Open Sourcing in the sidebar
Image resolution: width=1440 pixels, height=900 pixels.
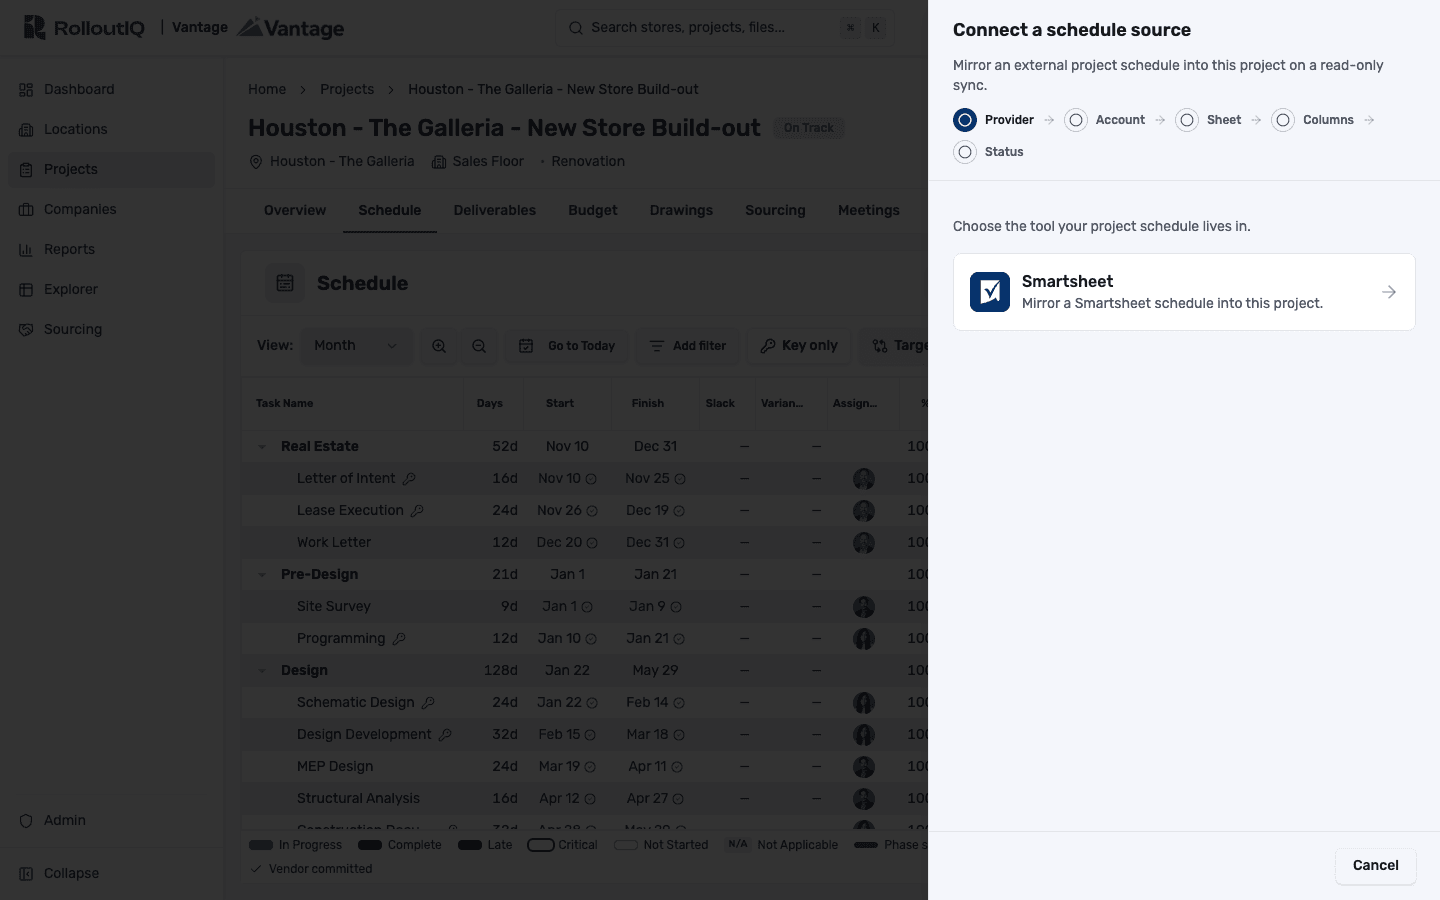coord(111,329)
